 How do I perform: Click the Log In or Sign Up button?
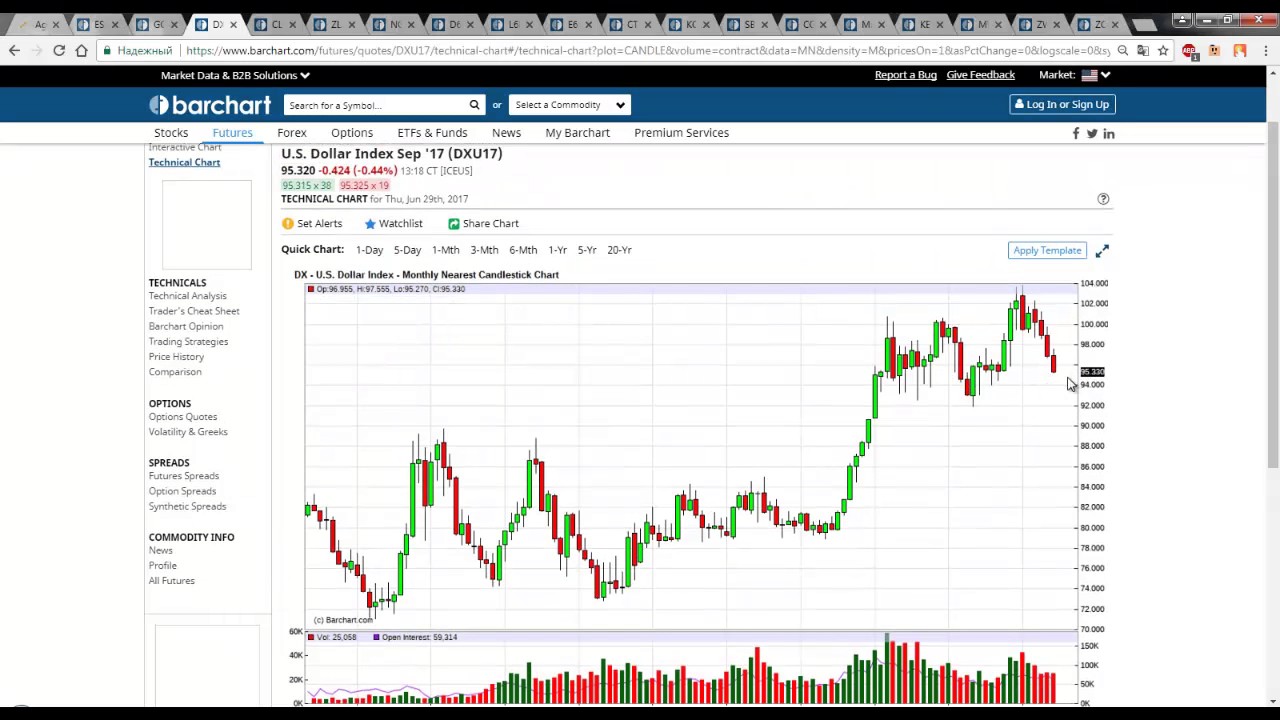tap(1062, 104)
